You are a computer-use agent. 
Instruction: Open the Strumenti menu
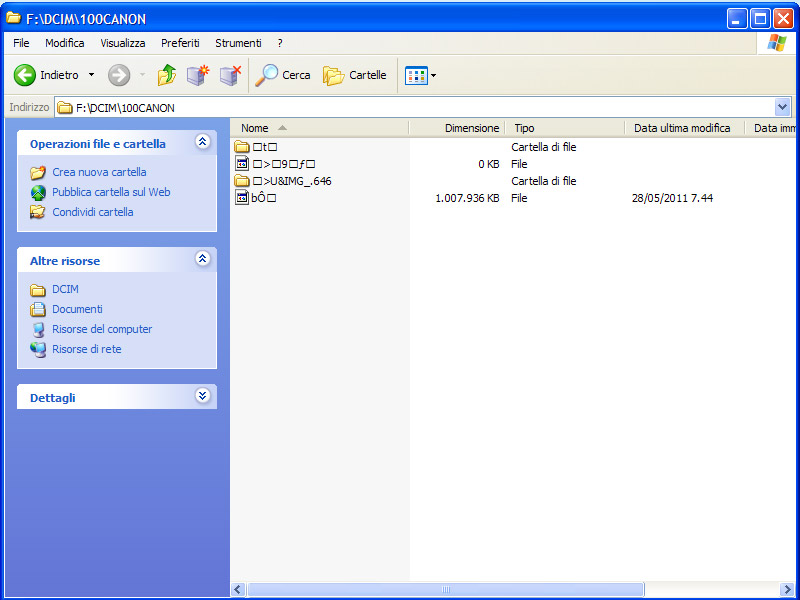click(x=238, y=43)
